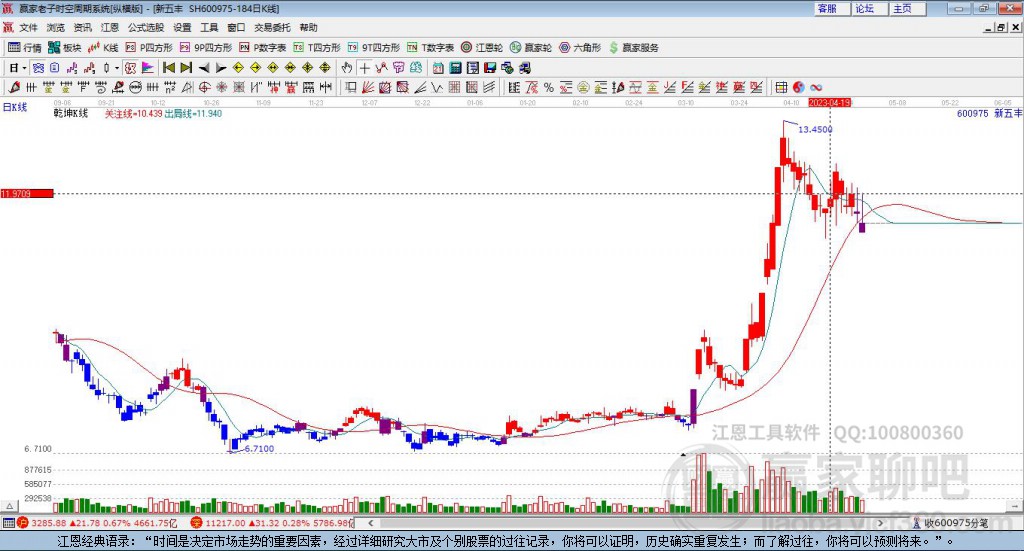
Task: Open the 公式选股 menu
Action: click(x=146, y=27)
